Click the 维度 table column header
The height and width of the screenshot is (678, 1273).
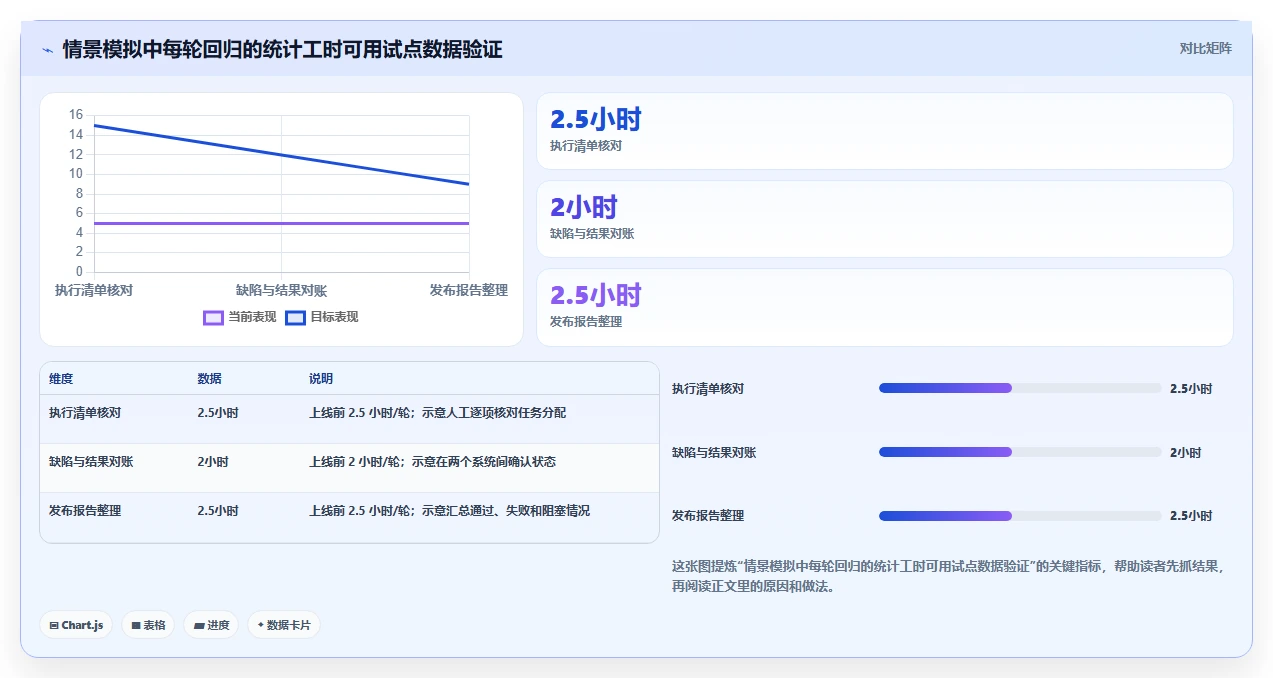click(61, 379)
